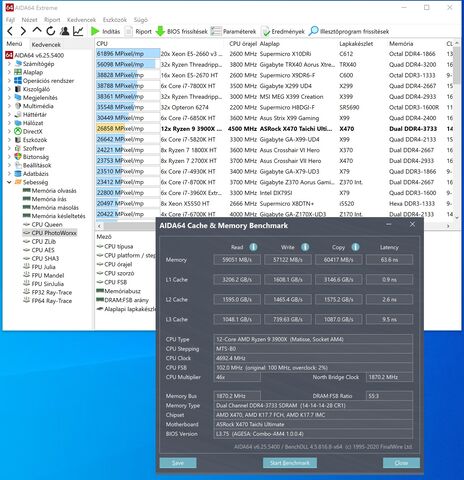The image size is (464, 480).
Task: Open the Riport menu in menu bar
Action: coord(52,20)
